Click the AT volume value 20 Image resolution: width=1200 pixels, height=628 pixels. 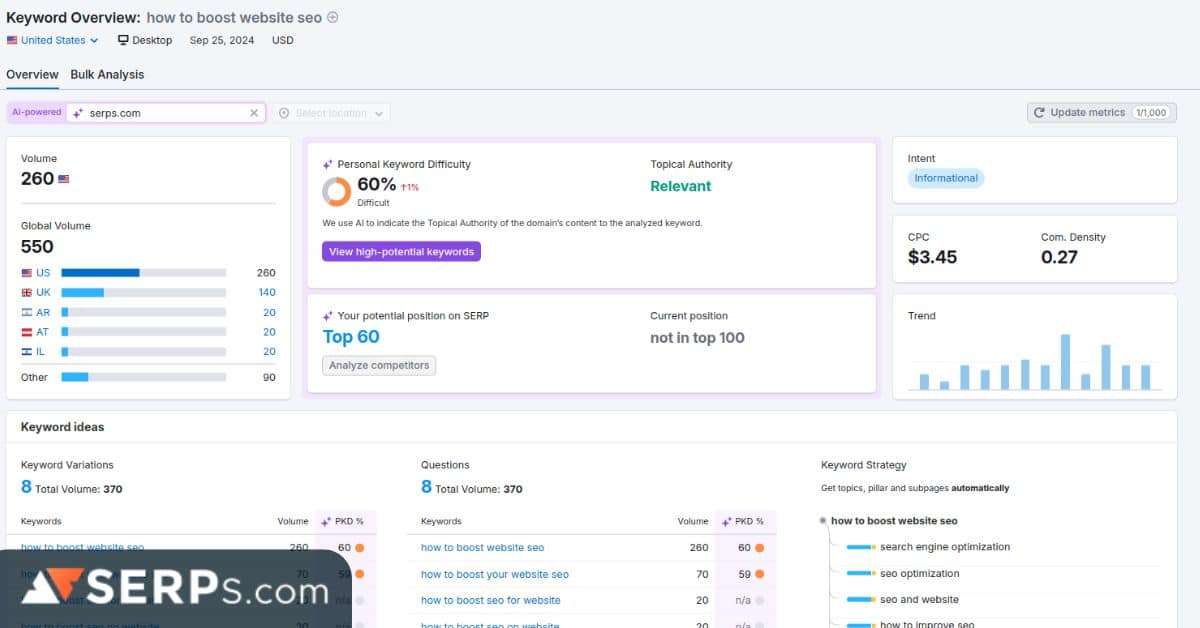pos(269,332)
